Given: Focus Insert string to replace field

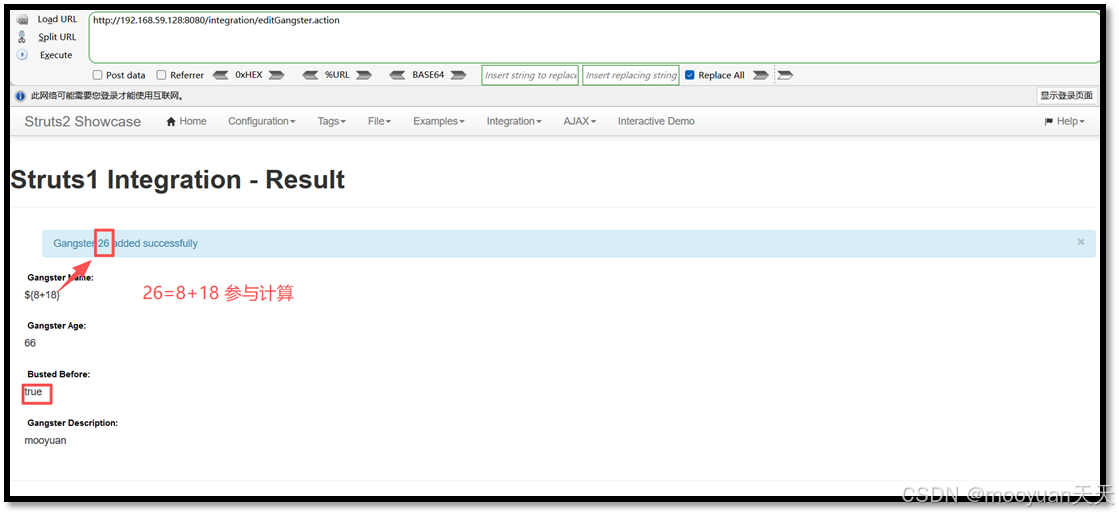Looking at the screenshot, I should pos(530,75).
